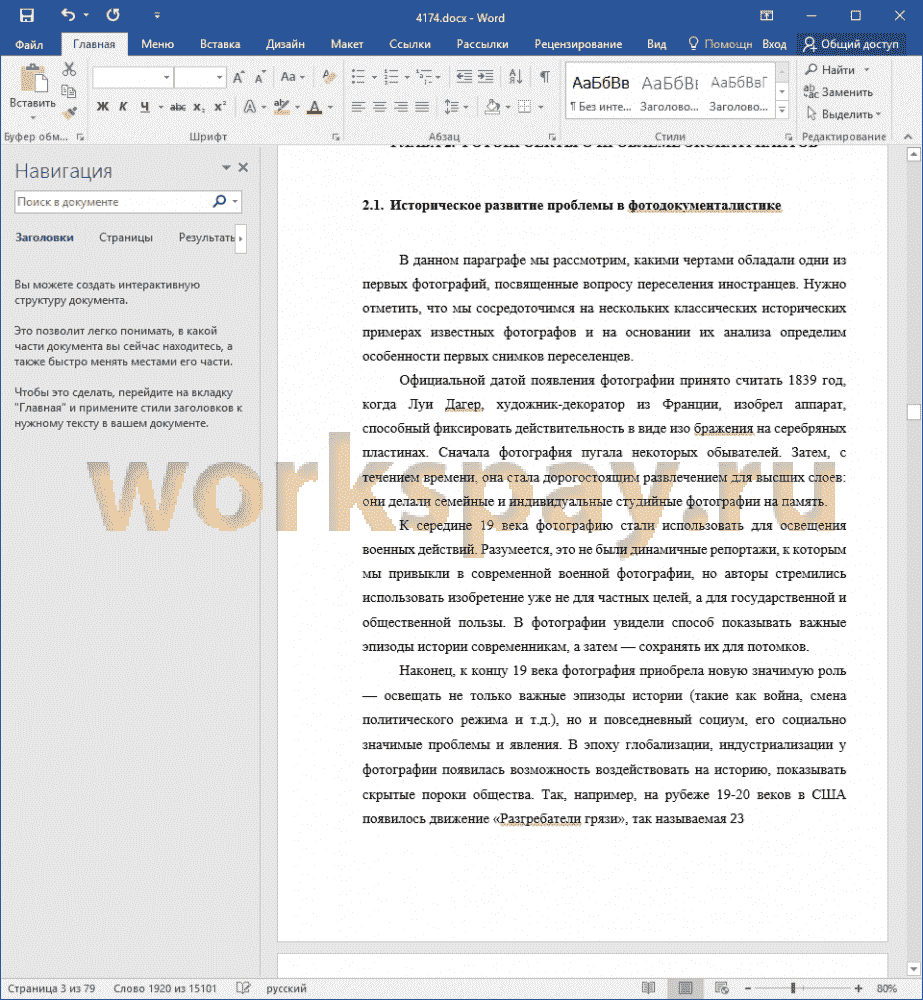Switch to the Макет ribbon tab

[x=347, y=44]
